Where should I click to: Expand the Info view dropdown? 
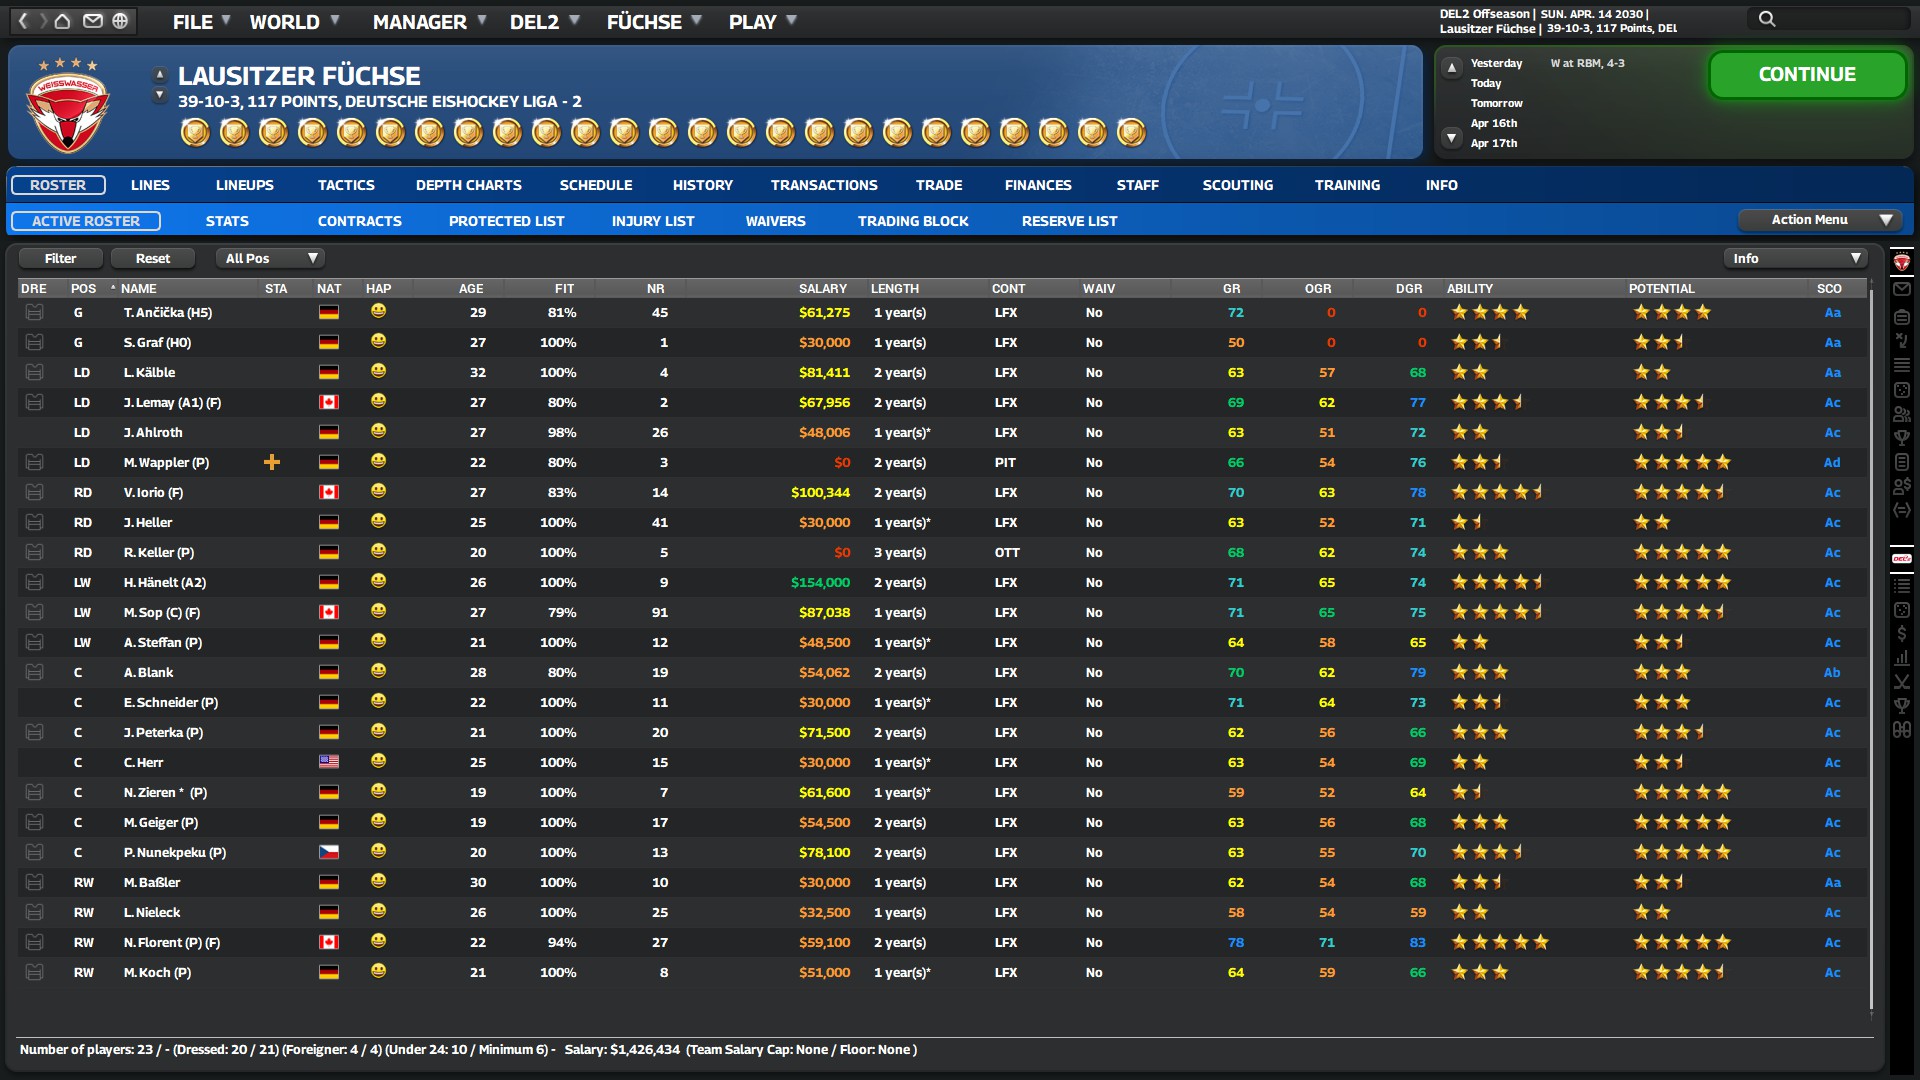pos(1795,259)
